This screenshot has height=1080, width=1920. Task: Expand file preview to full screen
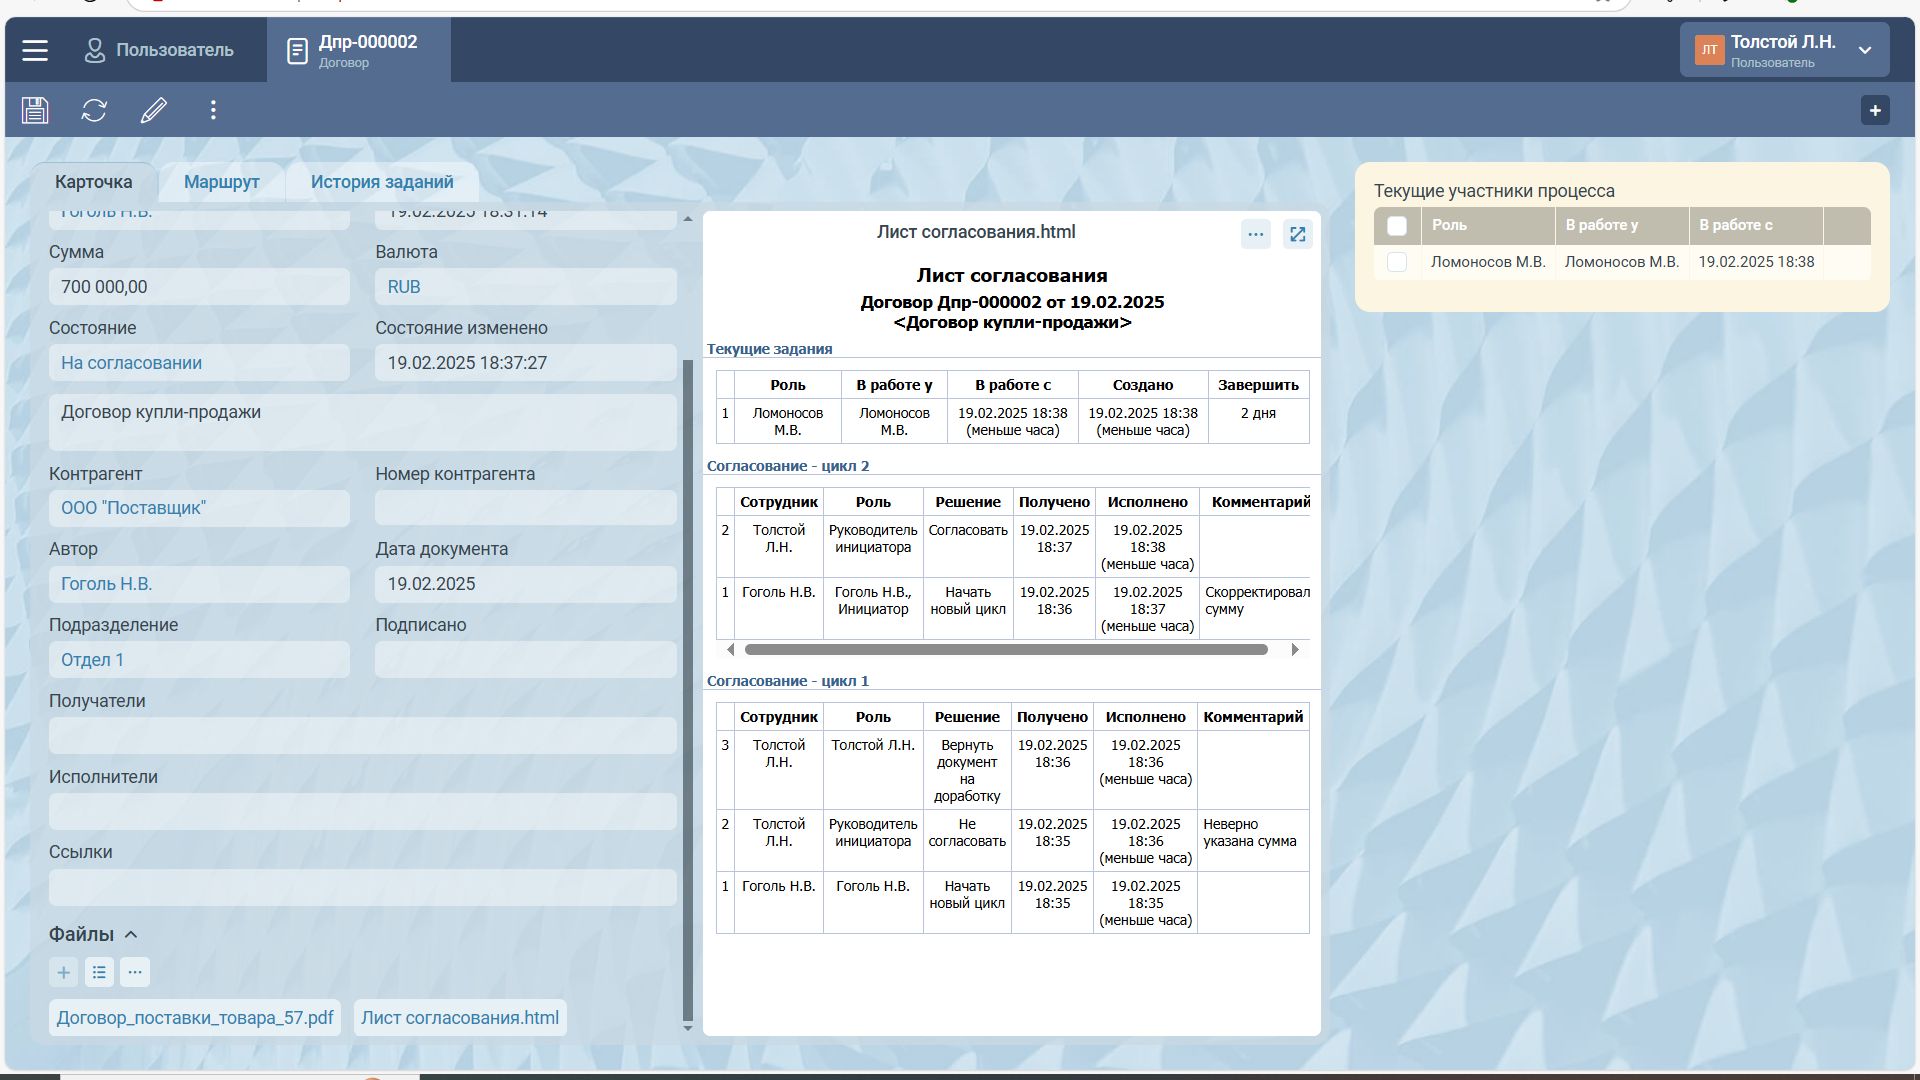click(1297, 234)
